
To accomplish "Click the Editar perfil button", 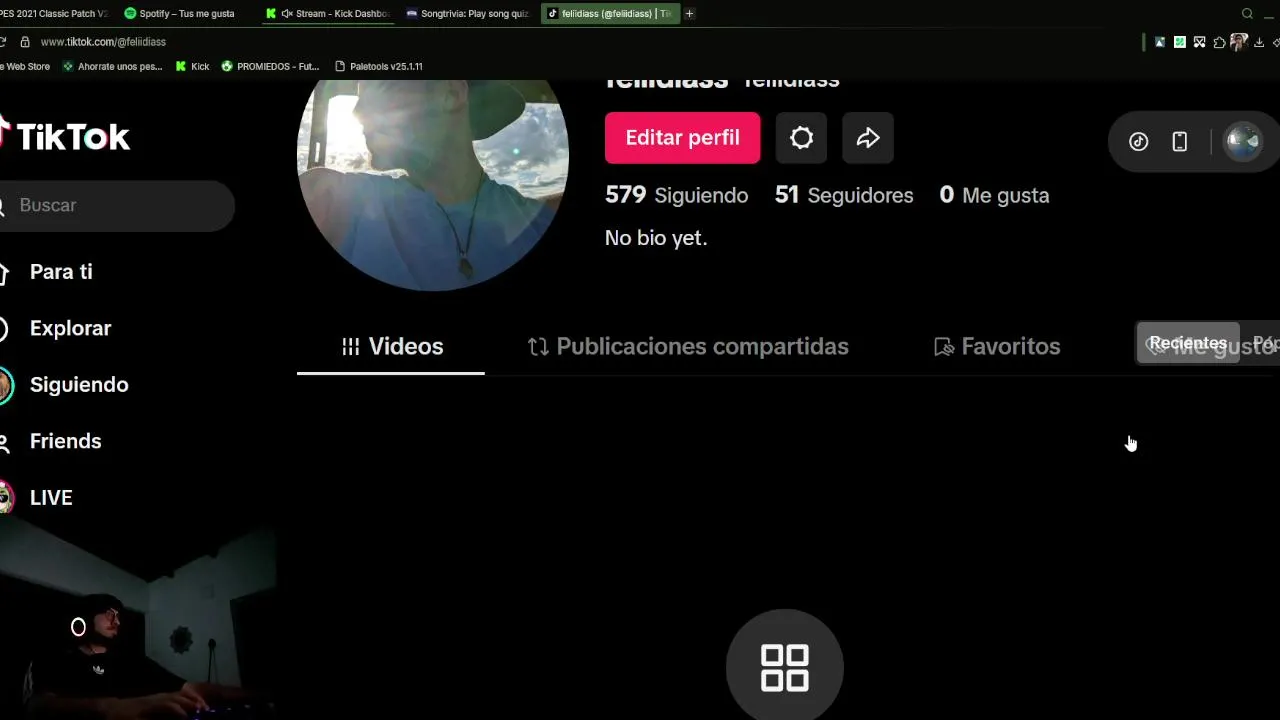I will [x=682, y=138].
